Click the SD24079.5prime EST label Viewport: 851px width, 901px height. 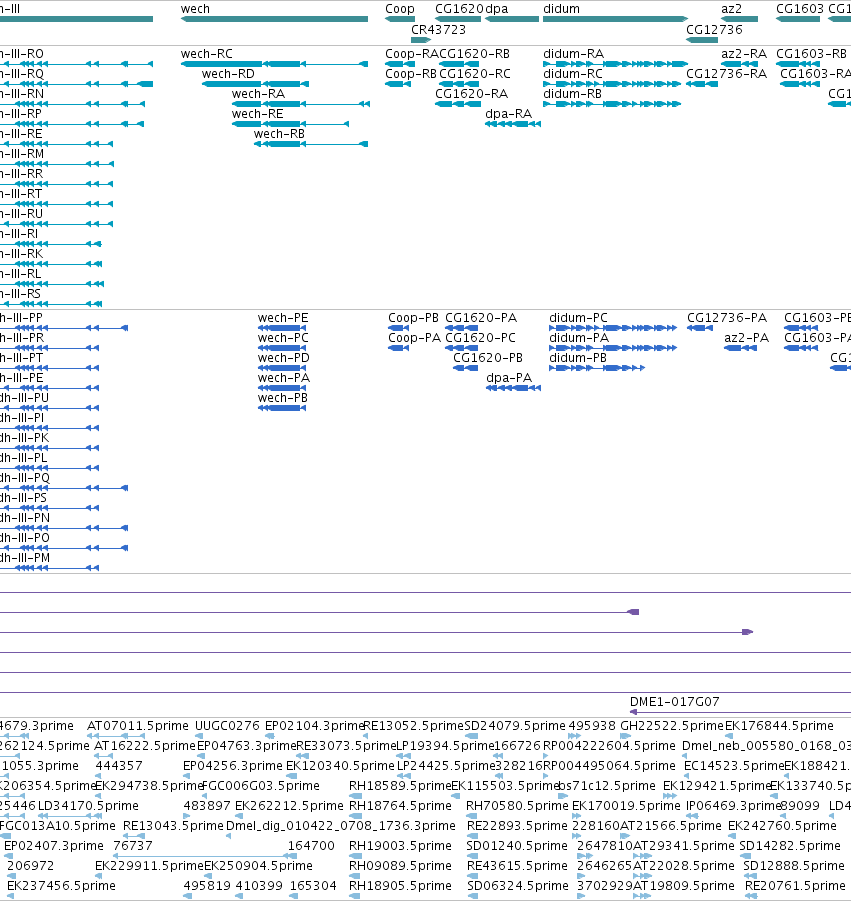tap(515, 726)
